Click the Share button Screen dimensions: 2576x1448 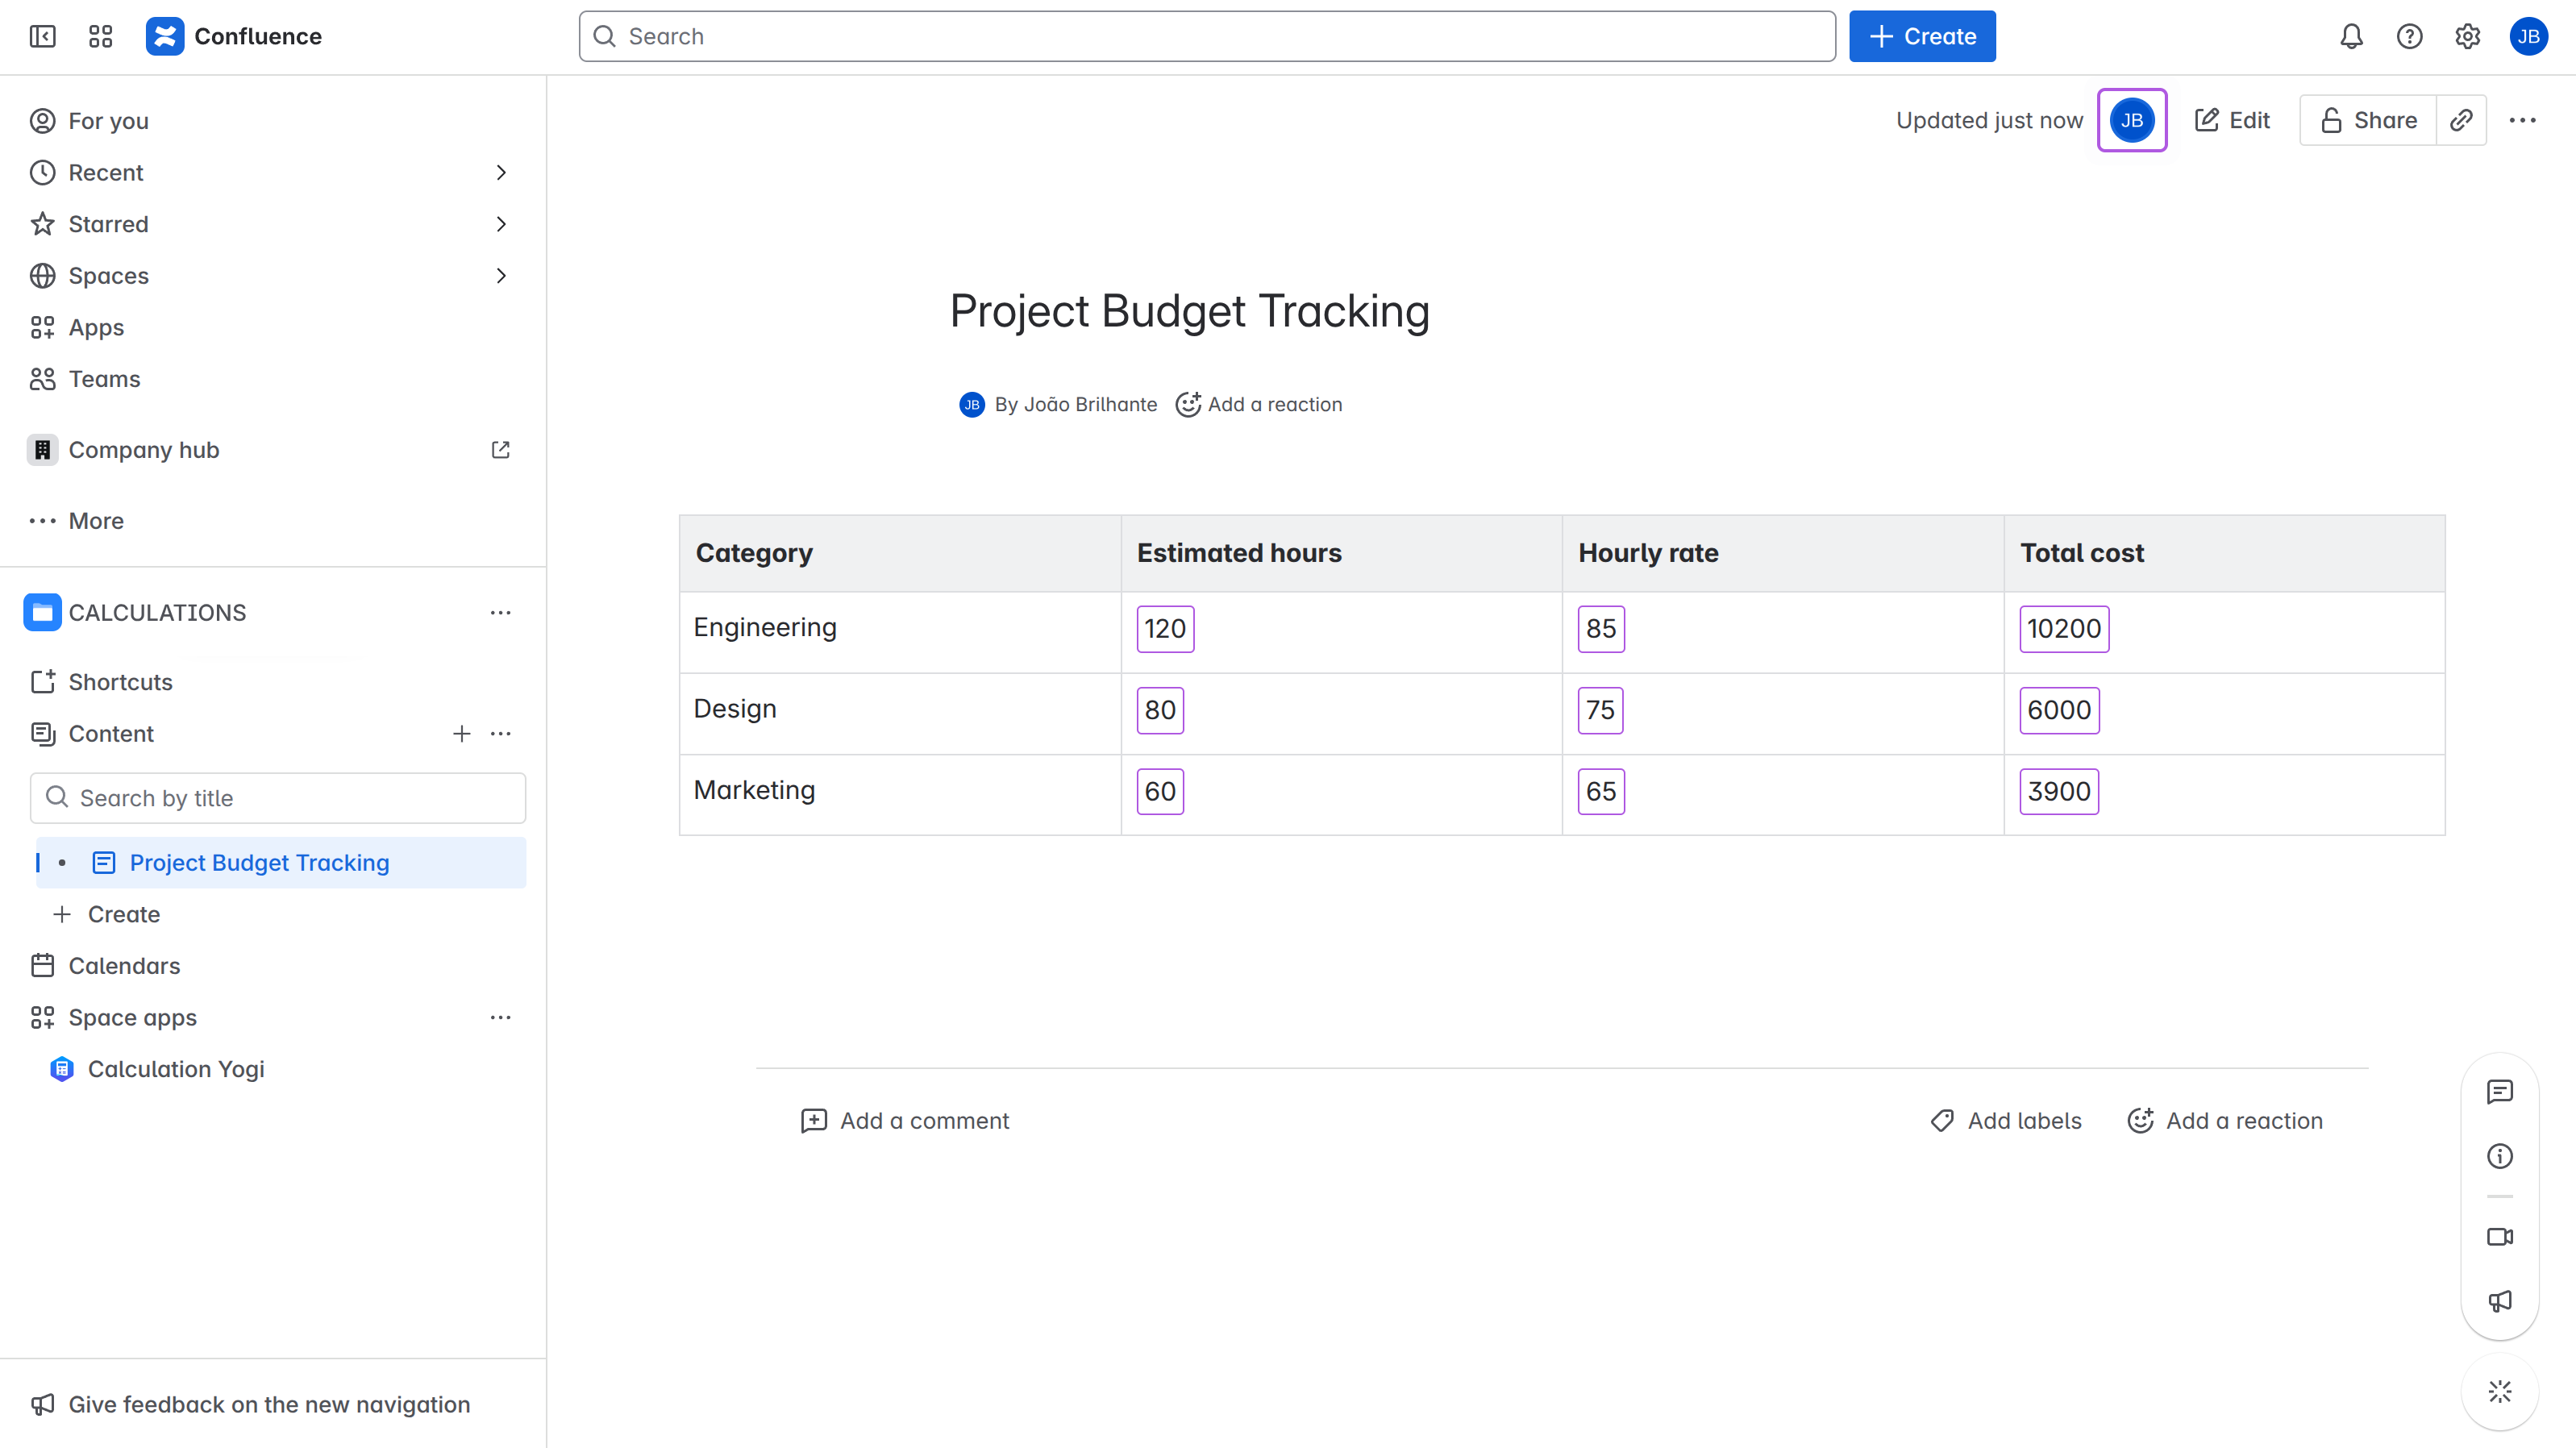tap(2368, 120)
